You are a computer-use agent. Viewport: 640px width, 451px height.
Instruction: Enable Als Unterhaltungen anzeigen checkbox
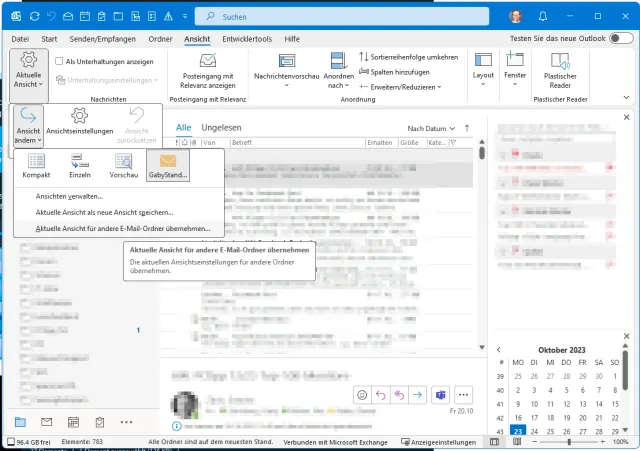pyautogui.click(x=59, y=61)
